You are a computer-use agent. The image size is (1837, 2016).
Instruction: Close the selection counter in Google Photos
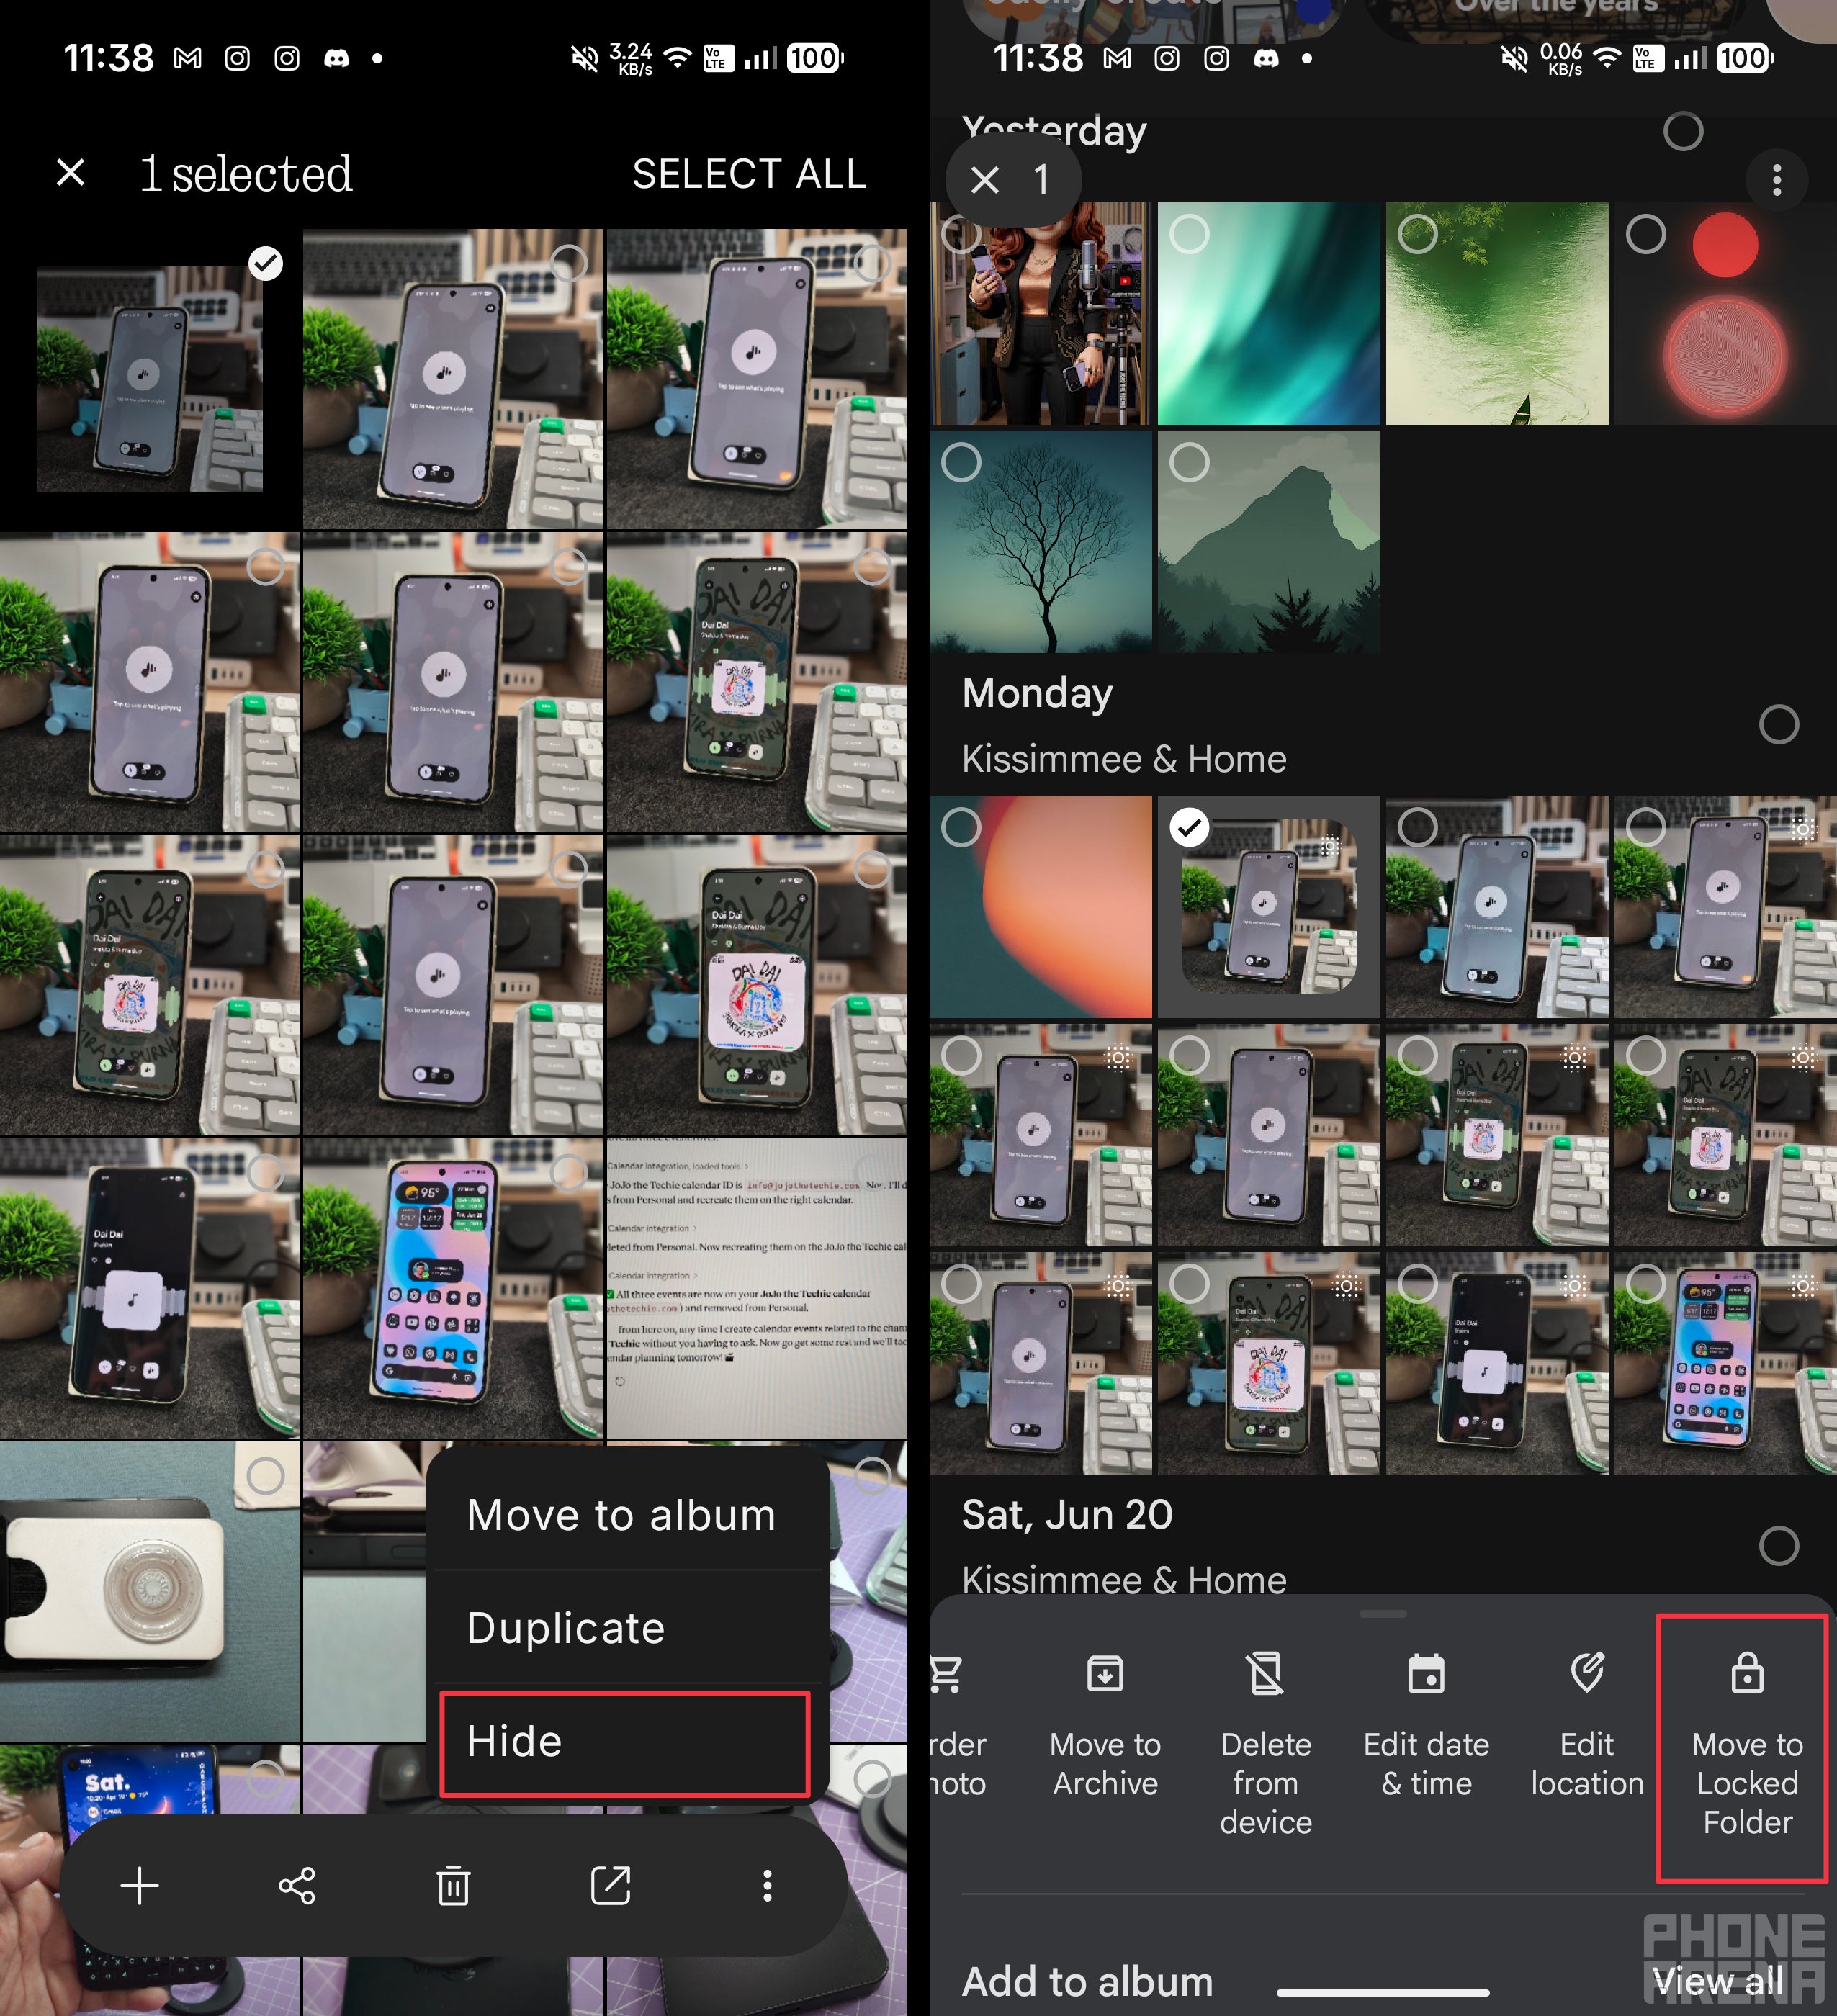(x=985, y=180)
